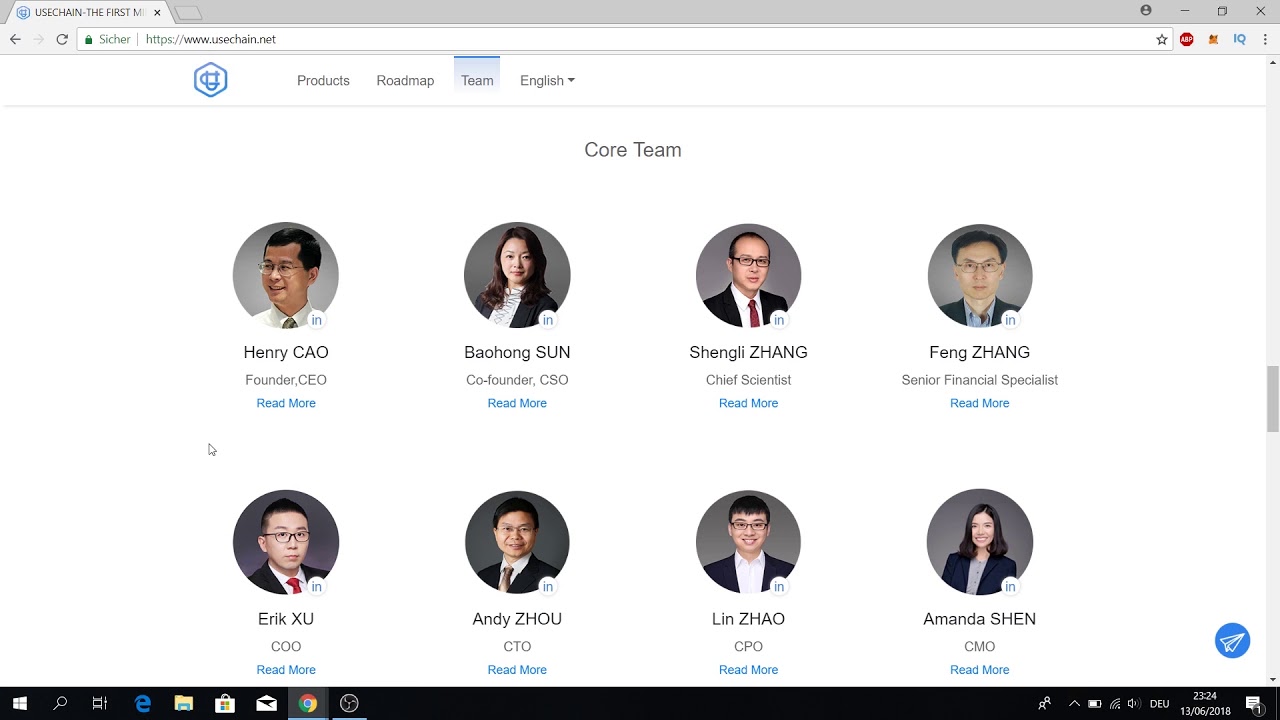Click the Core Team heading
Screen dimensions: 1280x720
[x=633, y=150]
